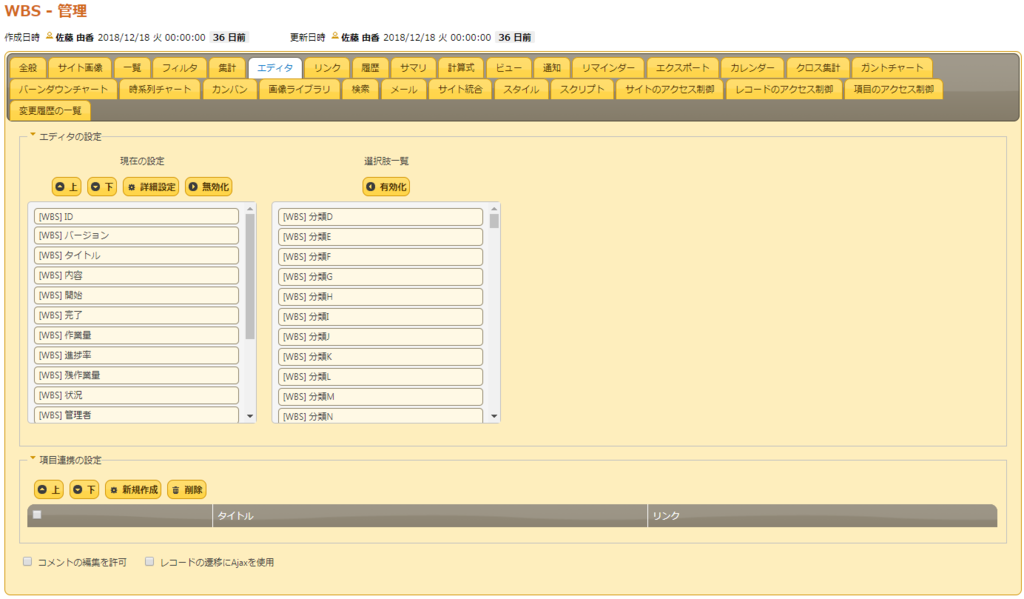Switch to the エクスポート tab
1024x599 pixels.
[682, 68]
